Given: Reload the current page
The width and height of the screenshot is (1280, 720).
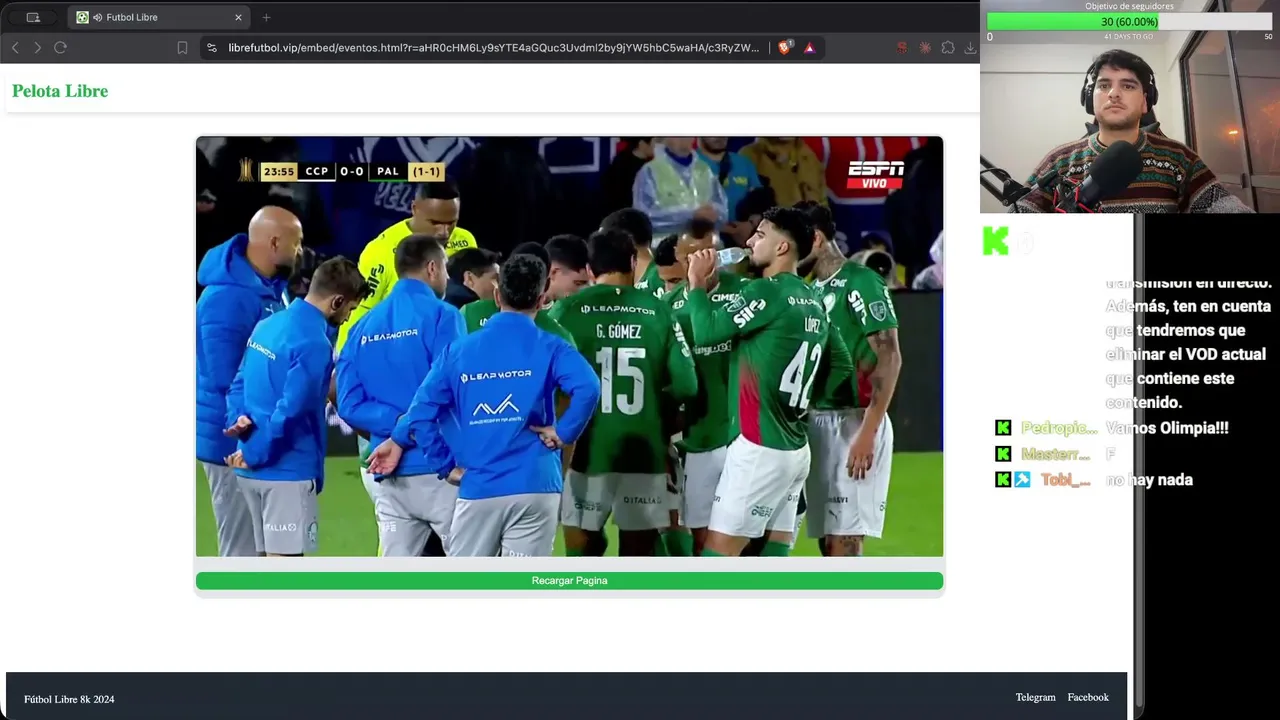Looking at the screenshot, I should pyautogui.click(x=60, y=47).
